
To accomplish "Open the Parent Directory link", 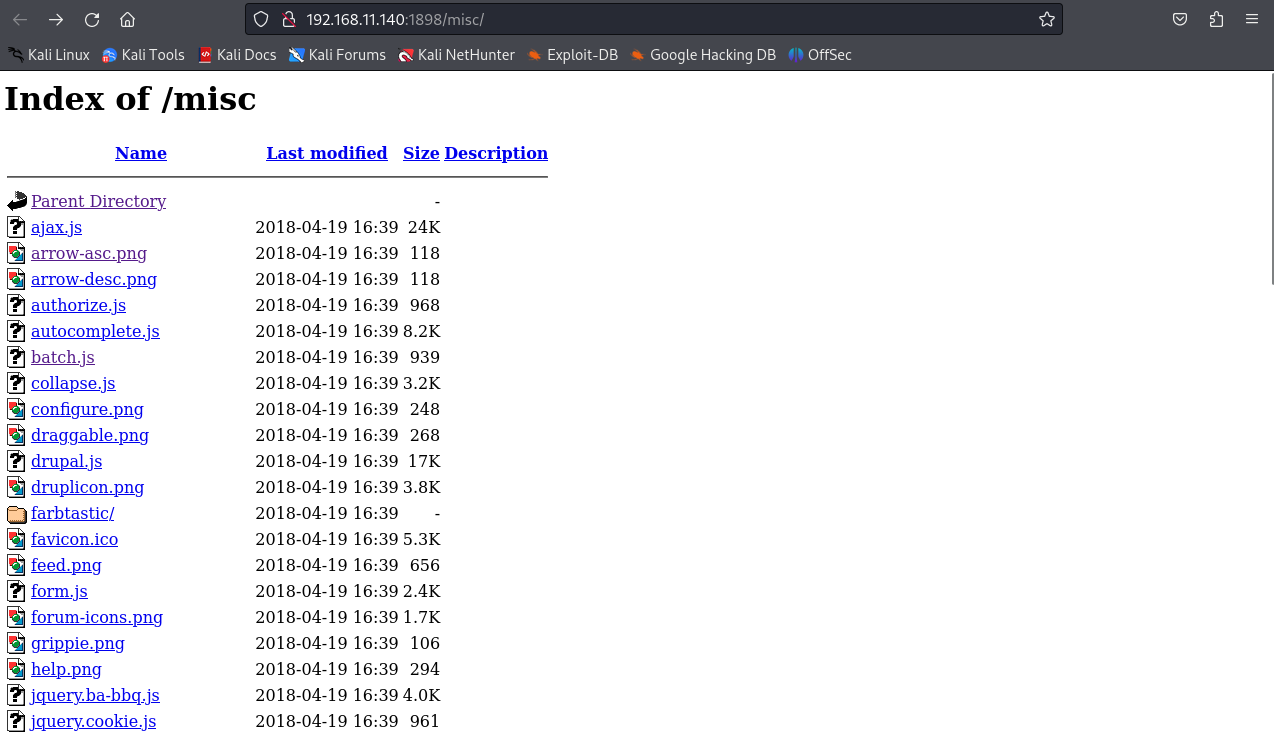I will [98, 201].
